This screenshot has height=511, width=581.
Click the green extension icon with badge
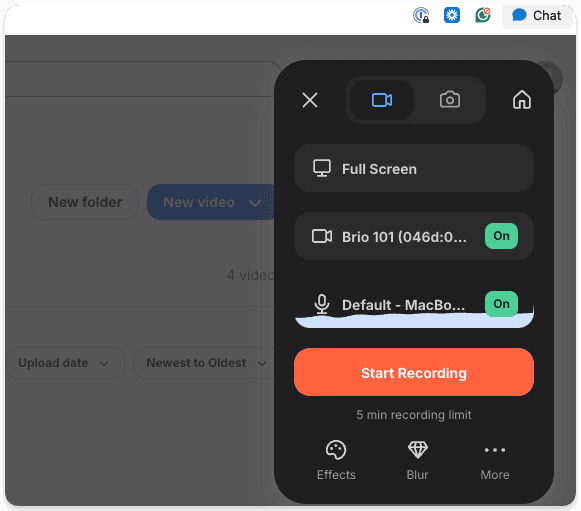[483, 16]
